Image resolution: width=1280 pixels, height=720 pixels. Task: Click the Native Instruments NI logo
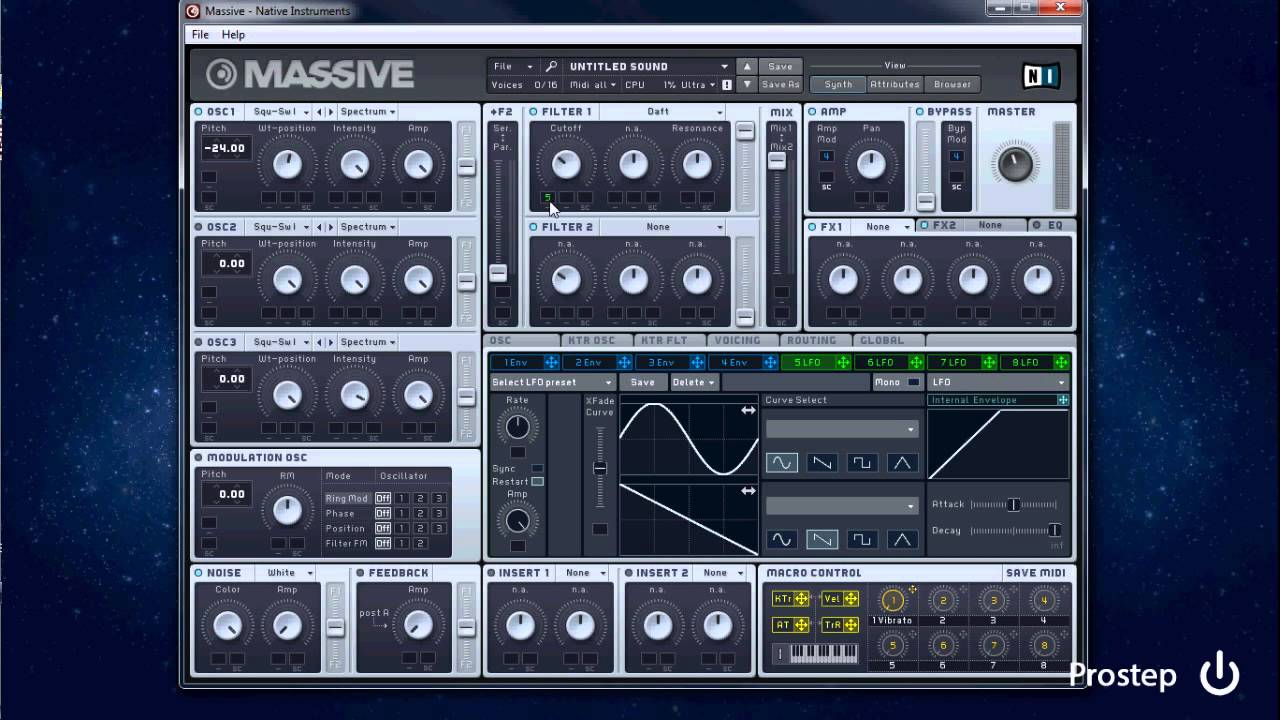(1041, 76)
